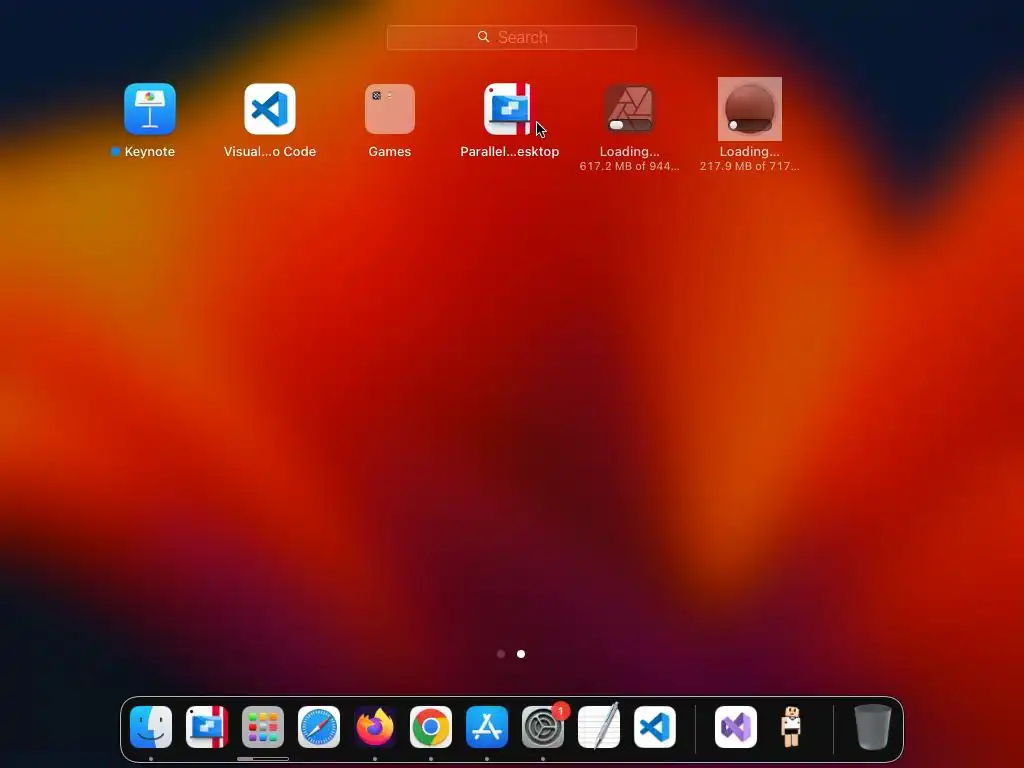Open Safari from the Dock
The width and height of the screenshot is (1024, 768).
319,727
